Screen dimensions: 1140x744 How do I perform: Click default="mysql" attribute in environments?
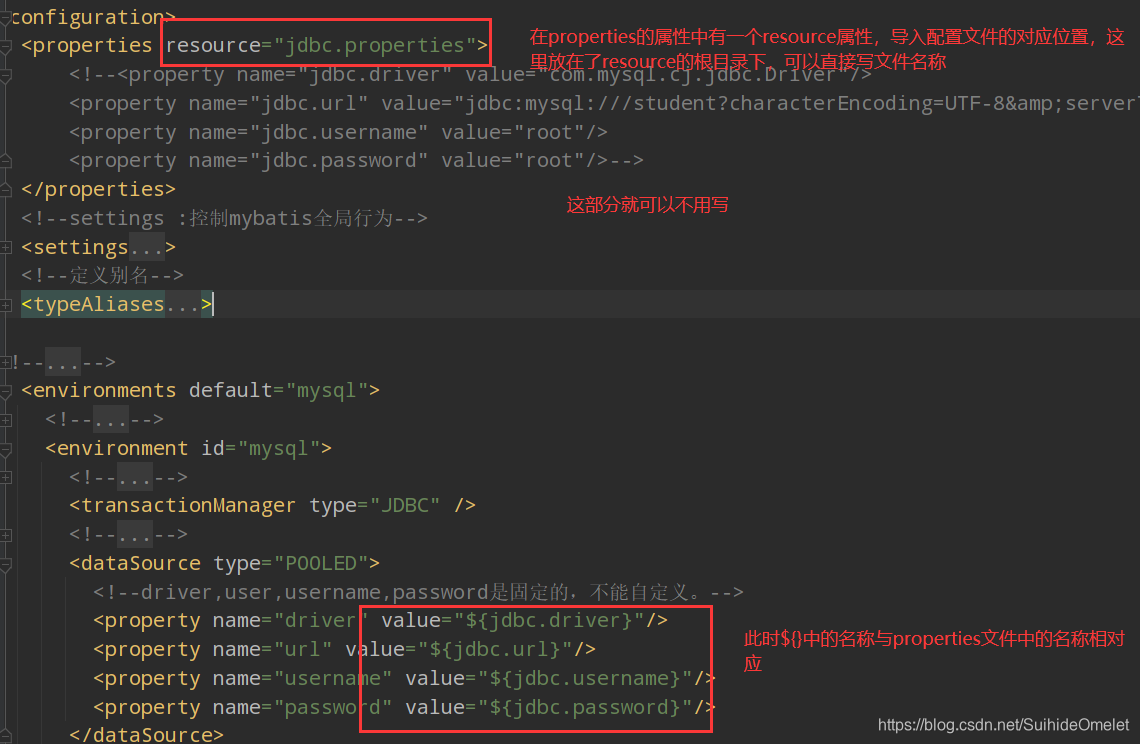coord(278,391)
